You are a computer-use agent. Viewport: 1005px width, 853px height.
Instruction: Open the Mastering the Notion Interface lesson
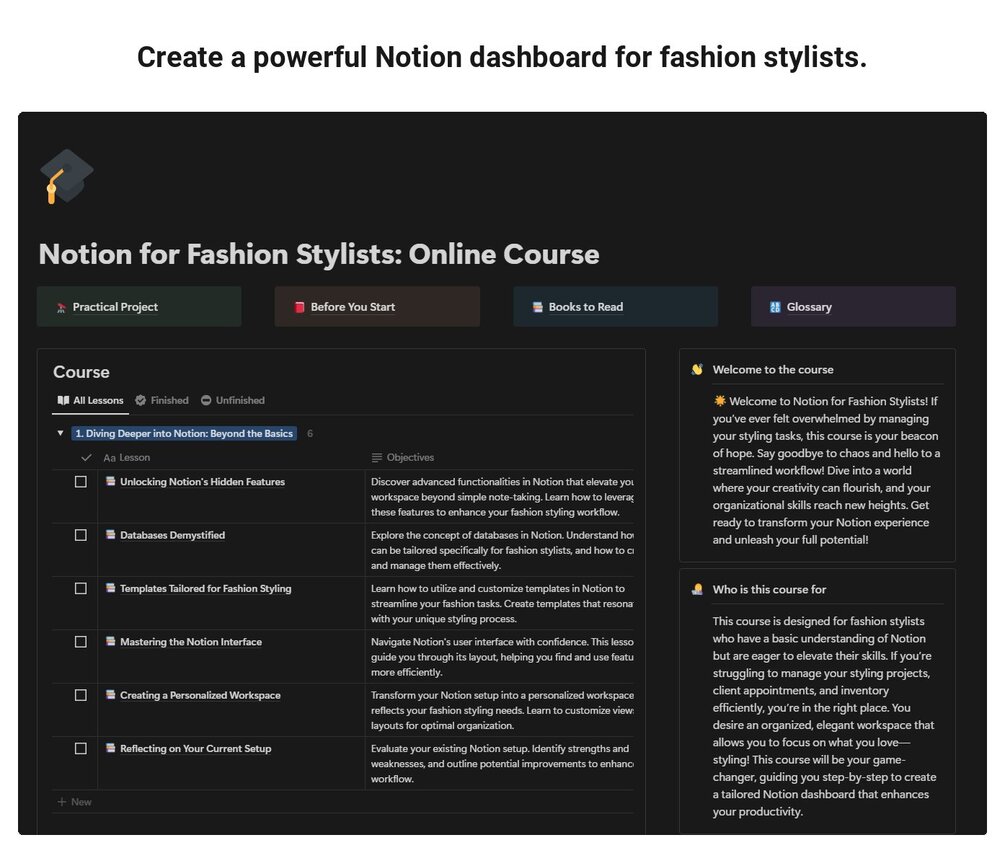click(191, 642)
